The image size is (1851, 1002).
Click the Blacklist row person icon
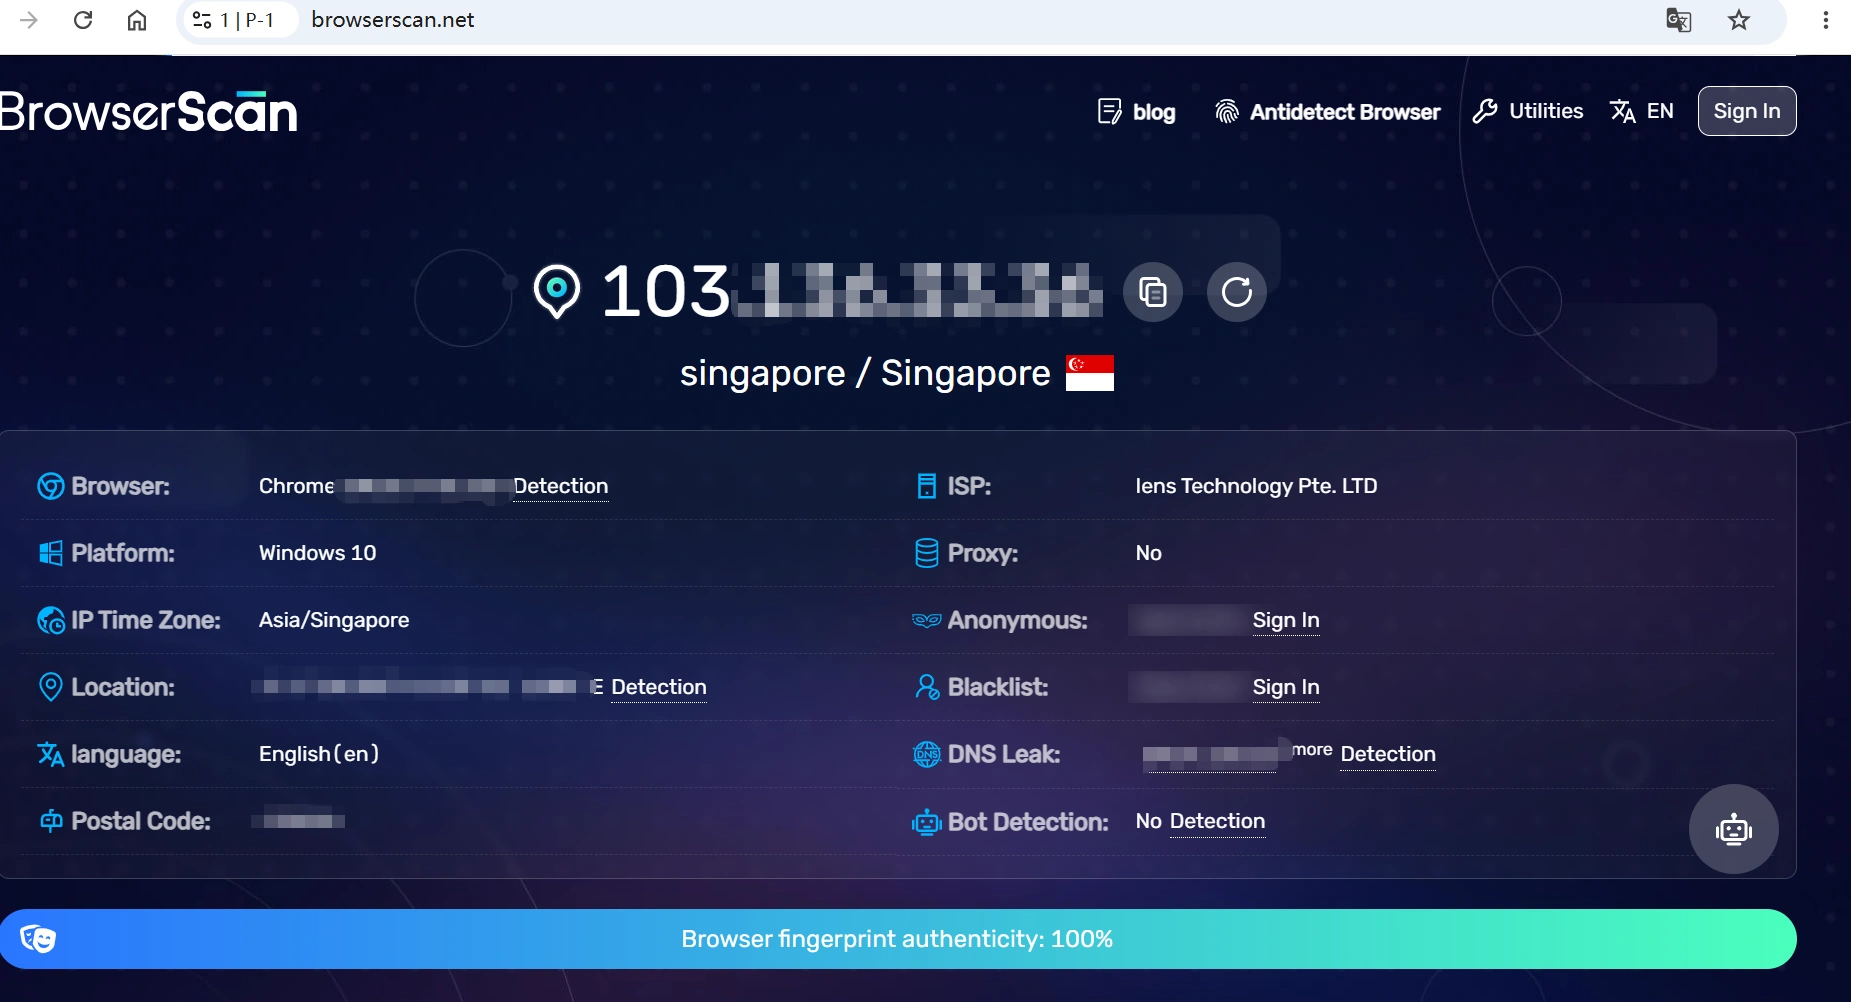click(927, 687)
